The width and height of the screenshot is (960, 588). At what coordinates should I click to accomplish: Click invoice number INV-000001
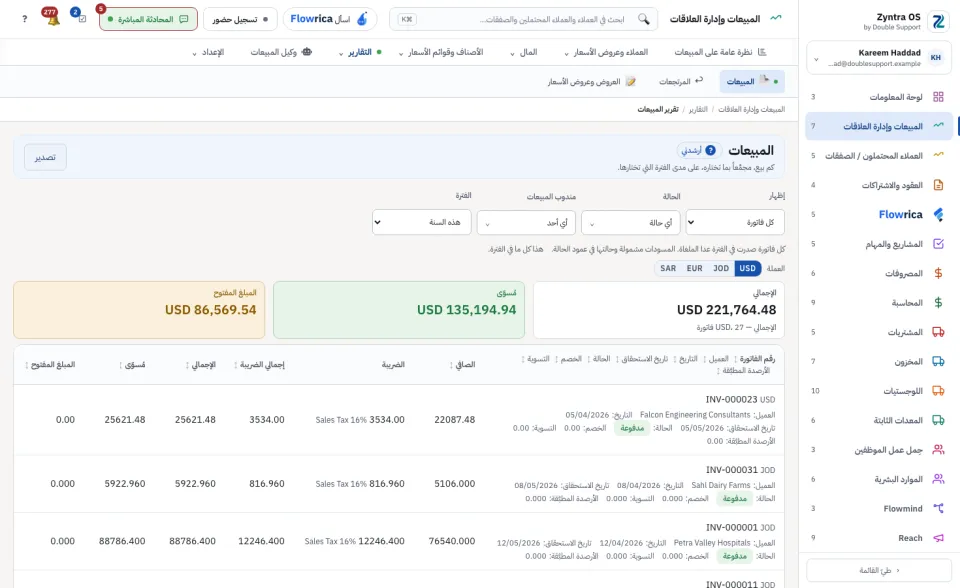[732, 527]
